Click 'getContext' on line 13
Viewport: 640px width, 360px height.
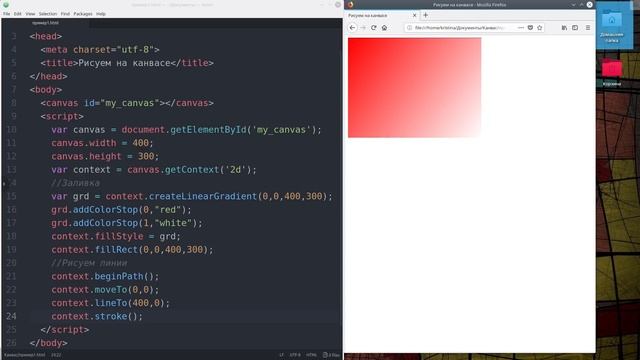[x=192, y=170]
